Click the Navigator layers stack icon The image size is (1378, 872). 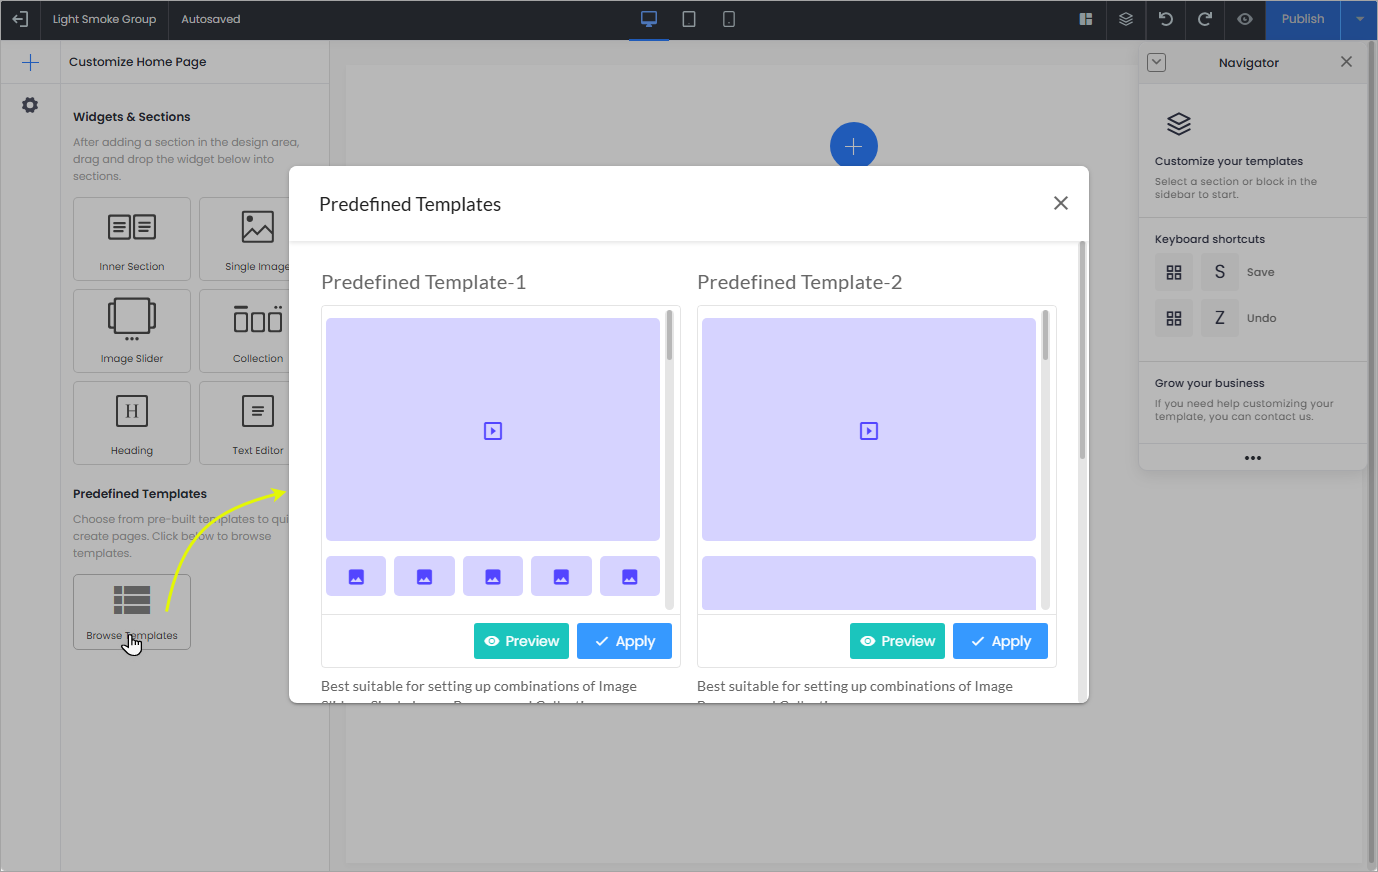pos(1179,124)
